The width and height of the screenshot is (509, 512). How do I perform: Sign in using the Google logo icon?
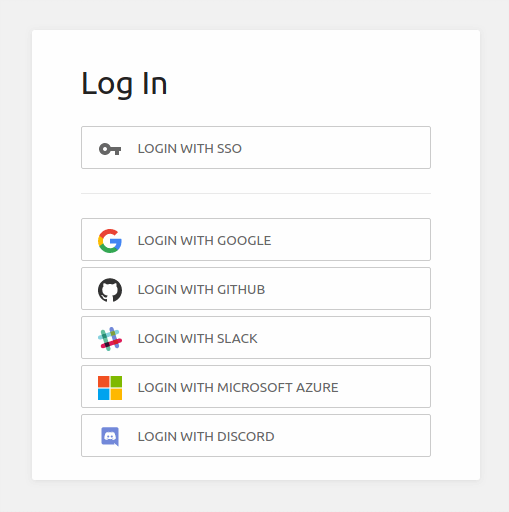110,241
